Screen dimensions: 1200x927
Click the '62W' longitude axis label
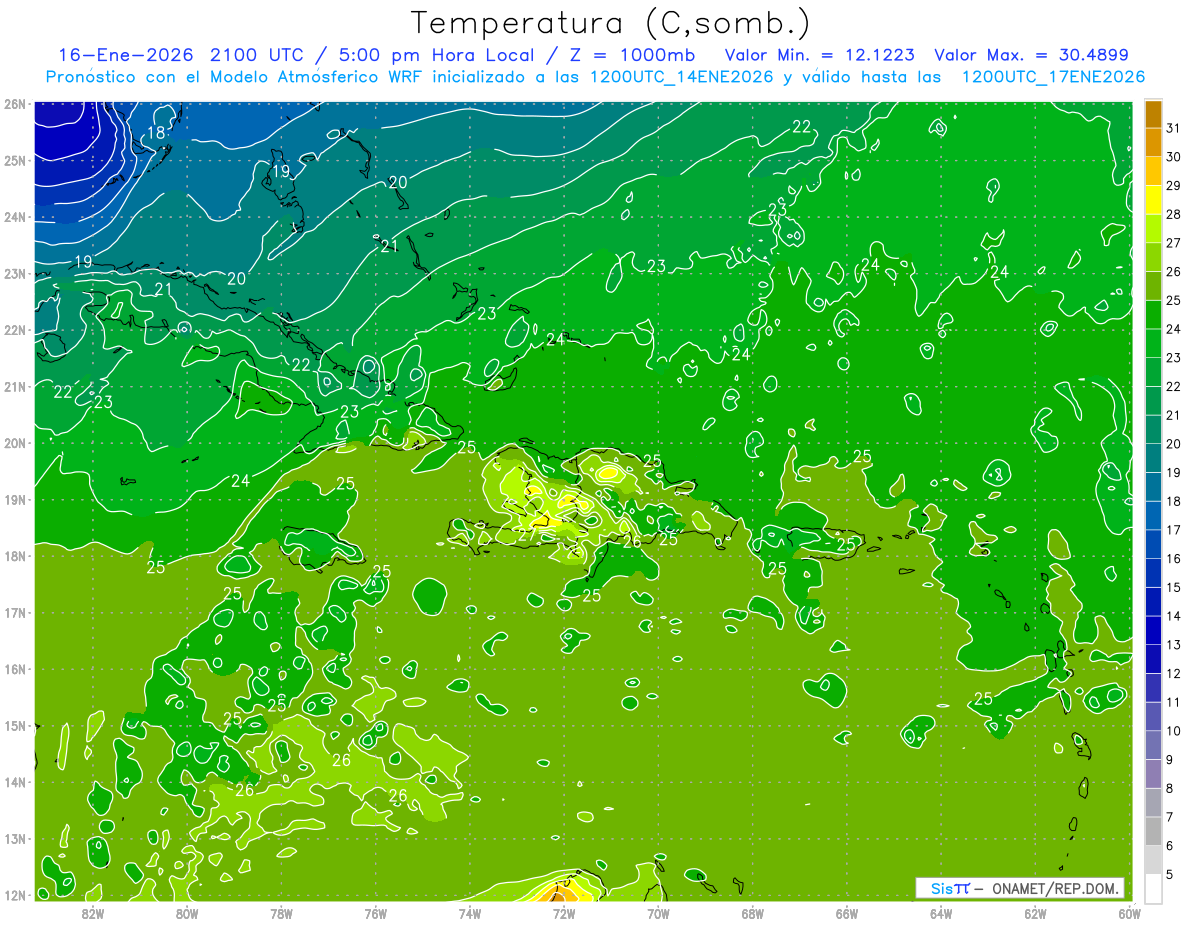tap(1035, 913)
